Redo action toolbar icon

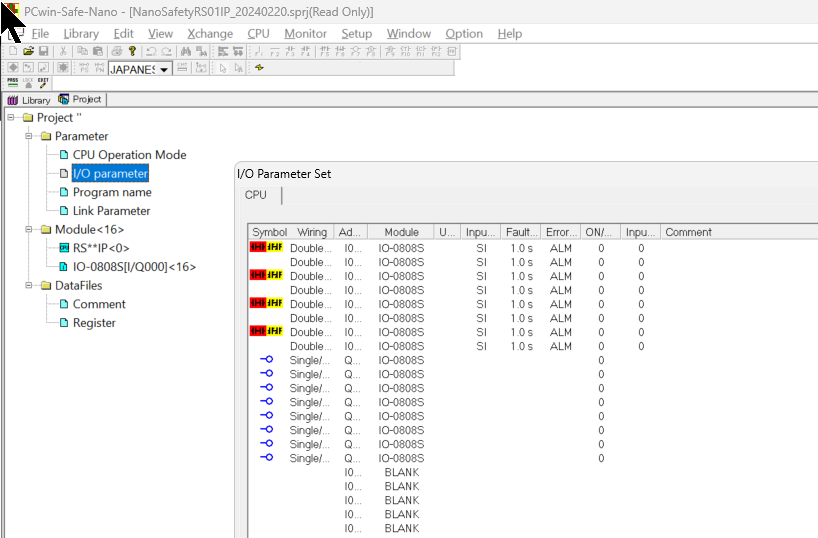pos(166,51)
